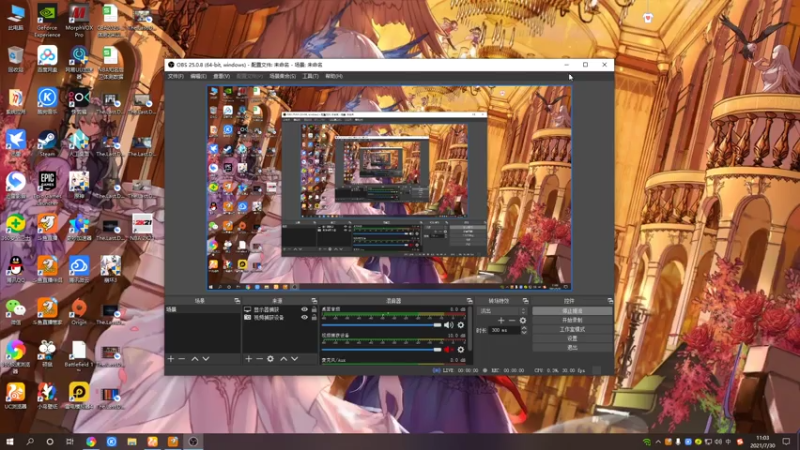Open Windows Start menu
Image resolution: width=800 pixels, height=450 pixels.
tap(10, 441)
